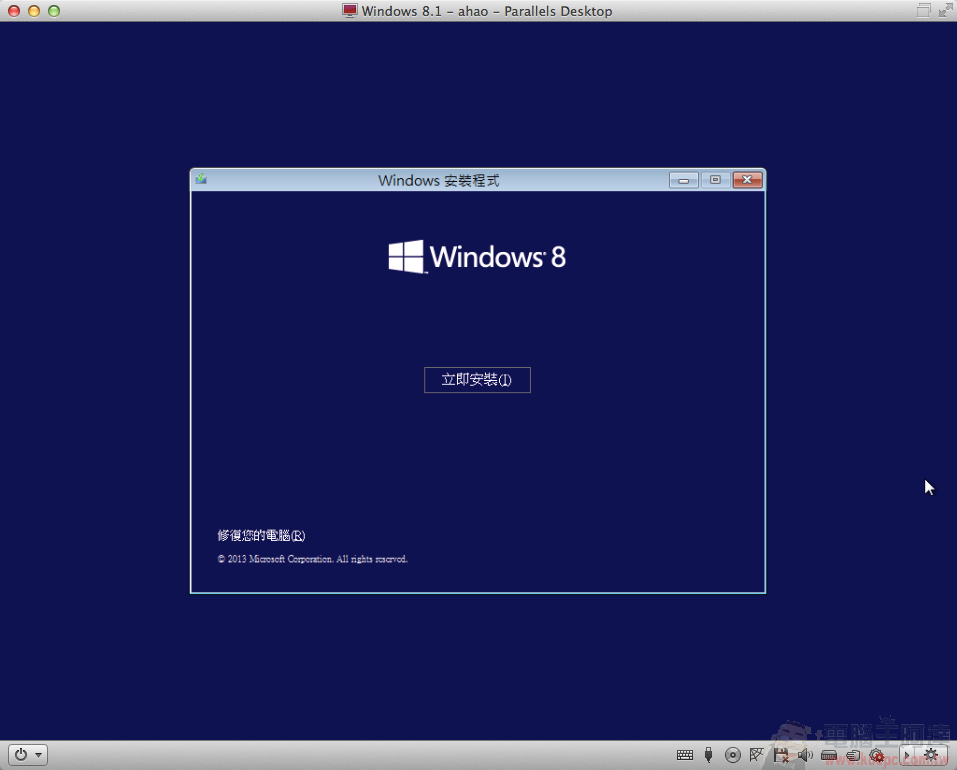The height and width of the screenshot is (770, 957).
Task: Click the red gear Parallels Tools icon
Action: [877, 755]
